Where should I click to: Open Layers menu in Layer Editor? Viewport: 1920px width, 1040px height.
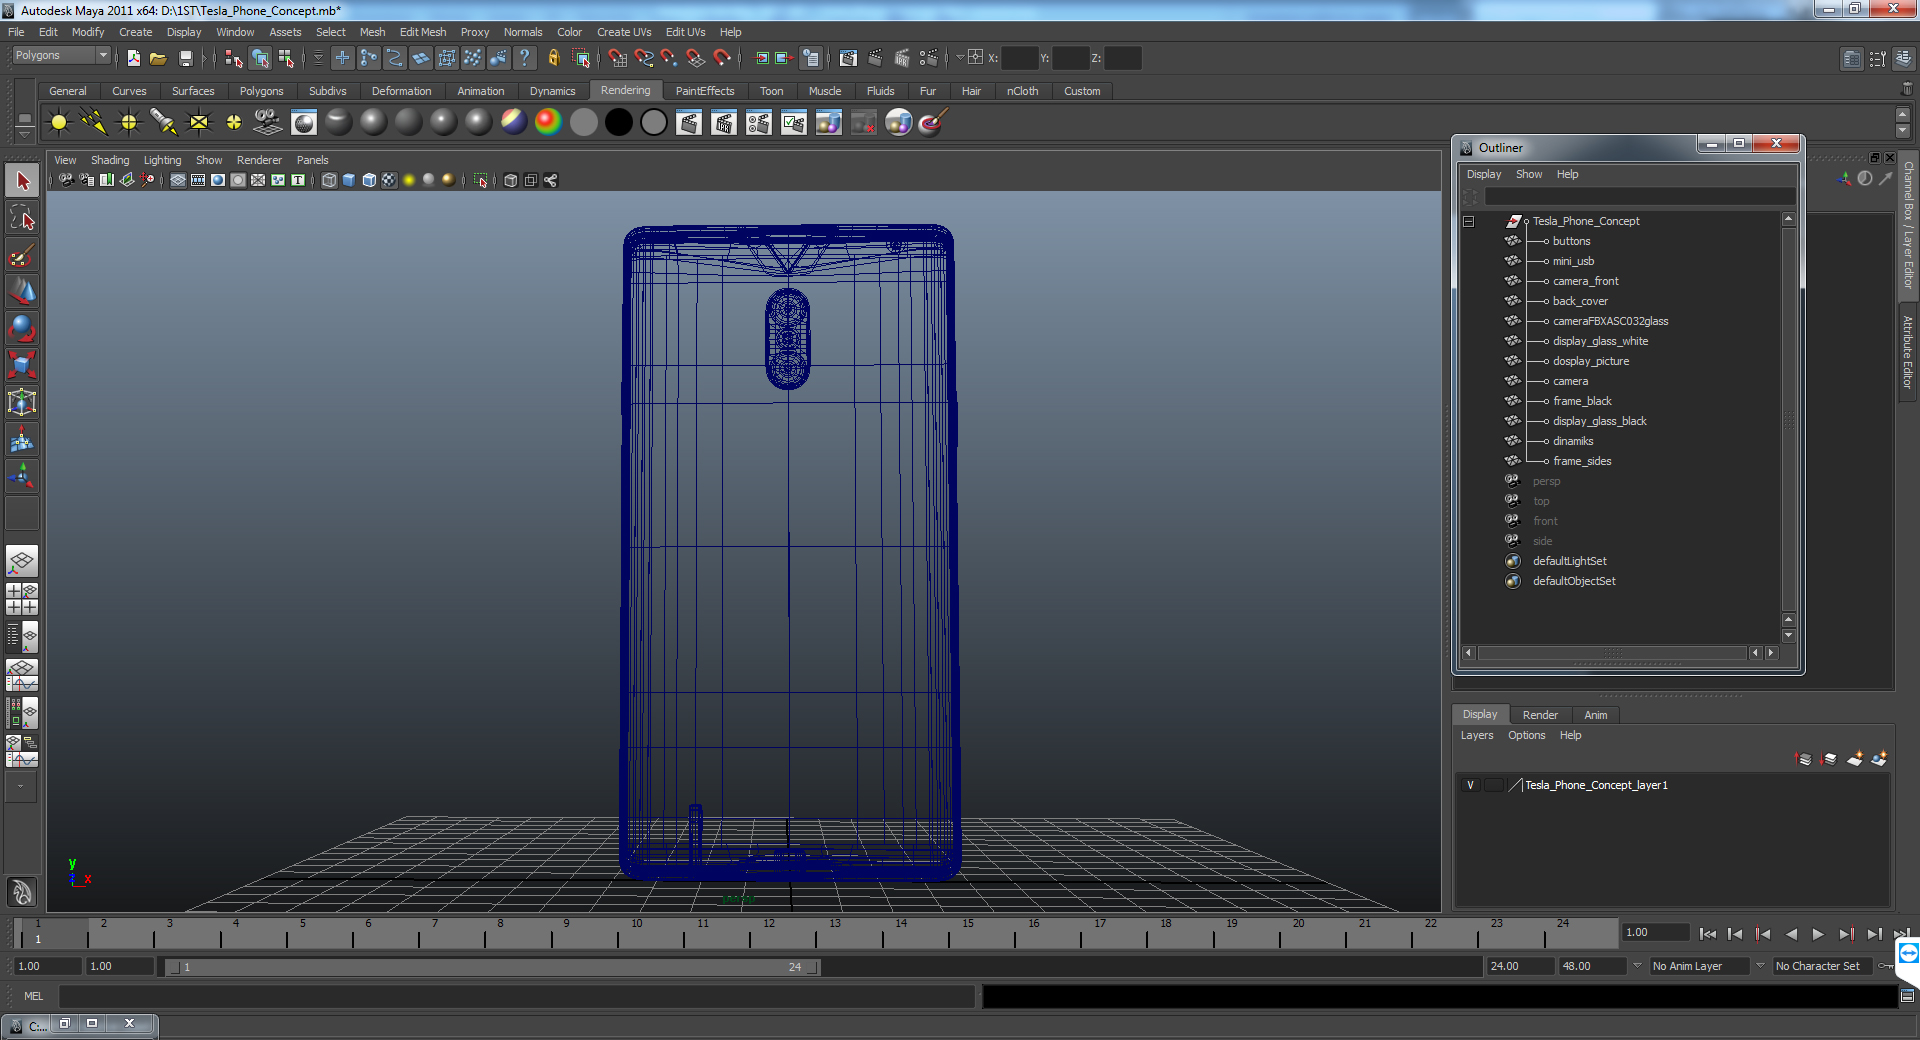1476,735
